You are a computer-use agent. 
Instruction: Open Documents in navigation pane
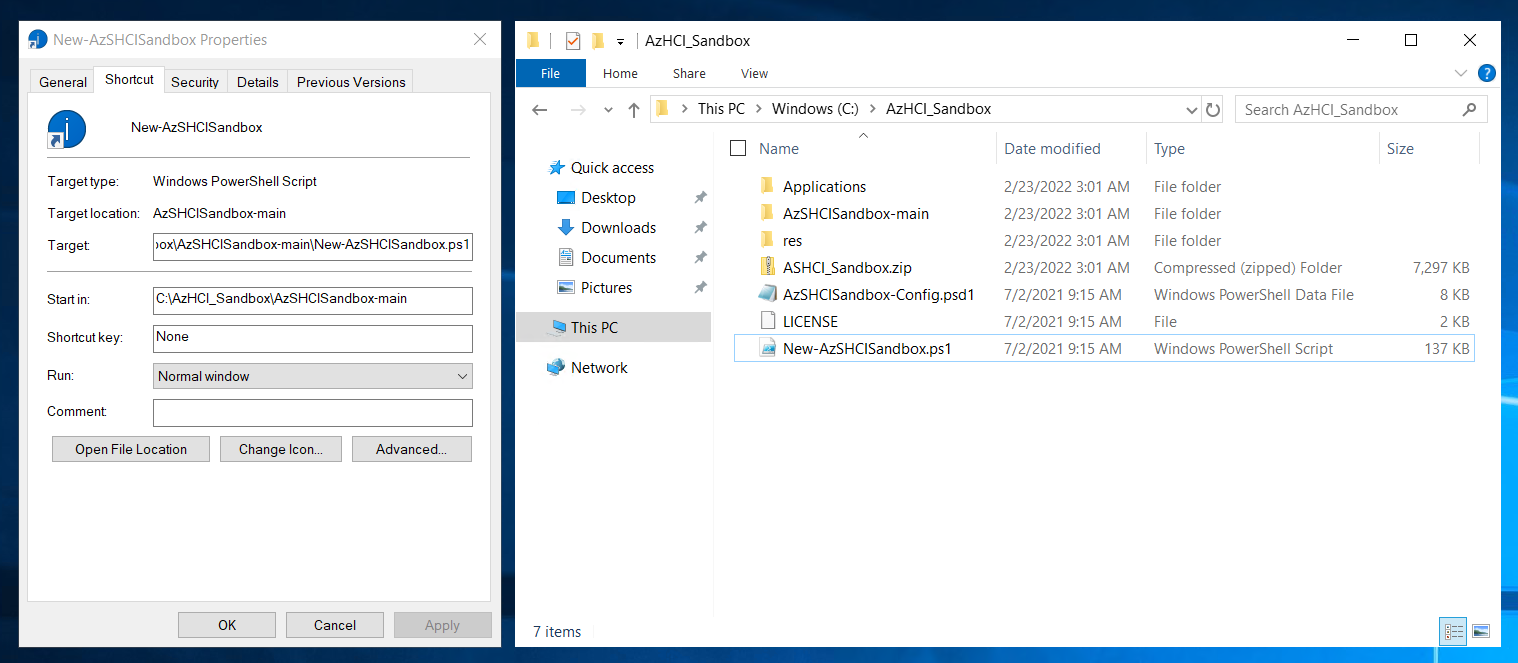pyautogui.click(x=606, y=257)
